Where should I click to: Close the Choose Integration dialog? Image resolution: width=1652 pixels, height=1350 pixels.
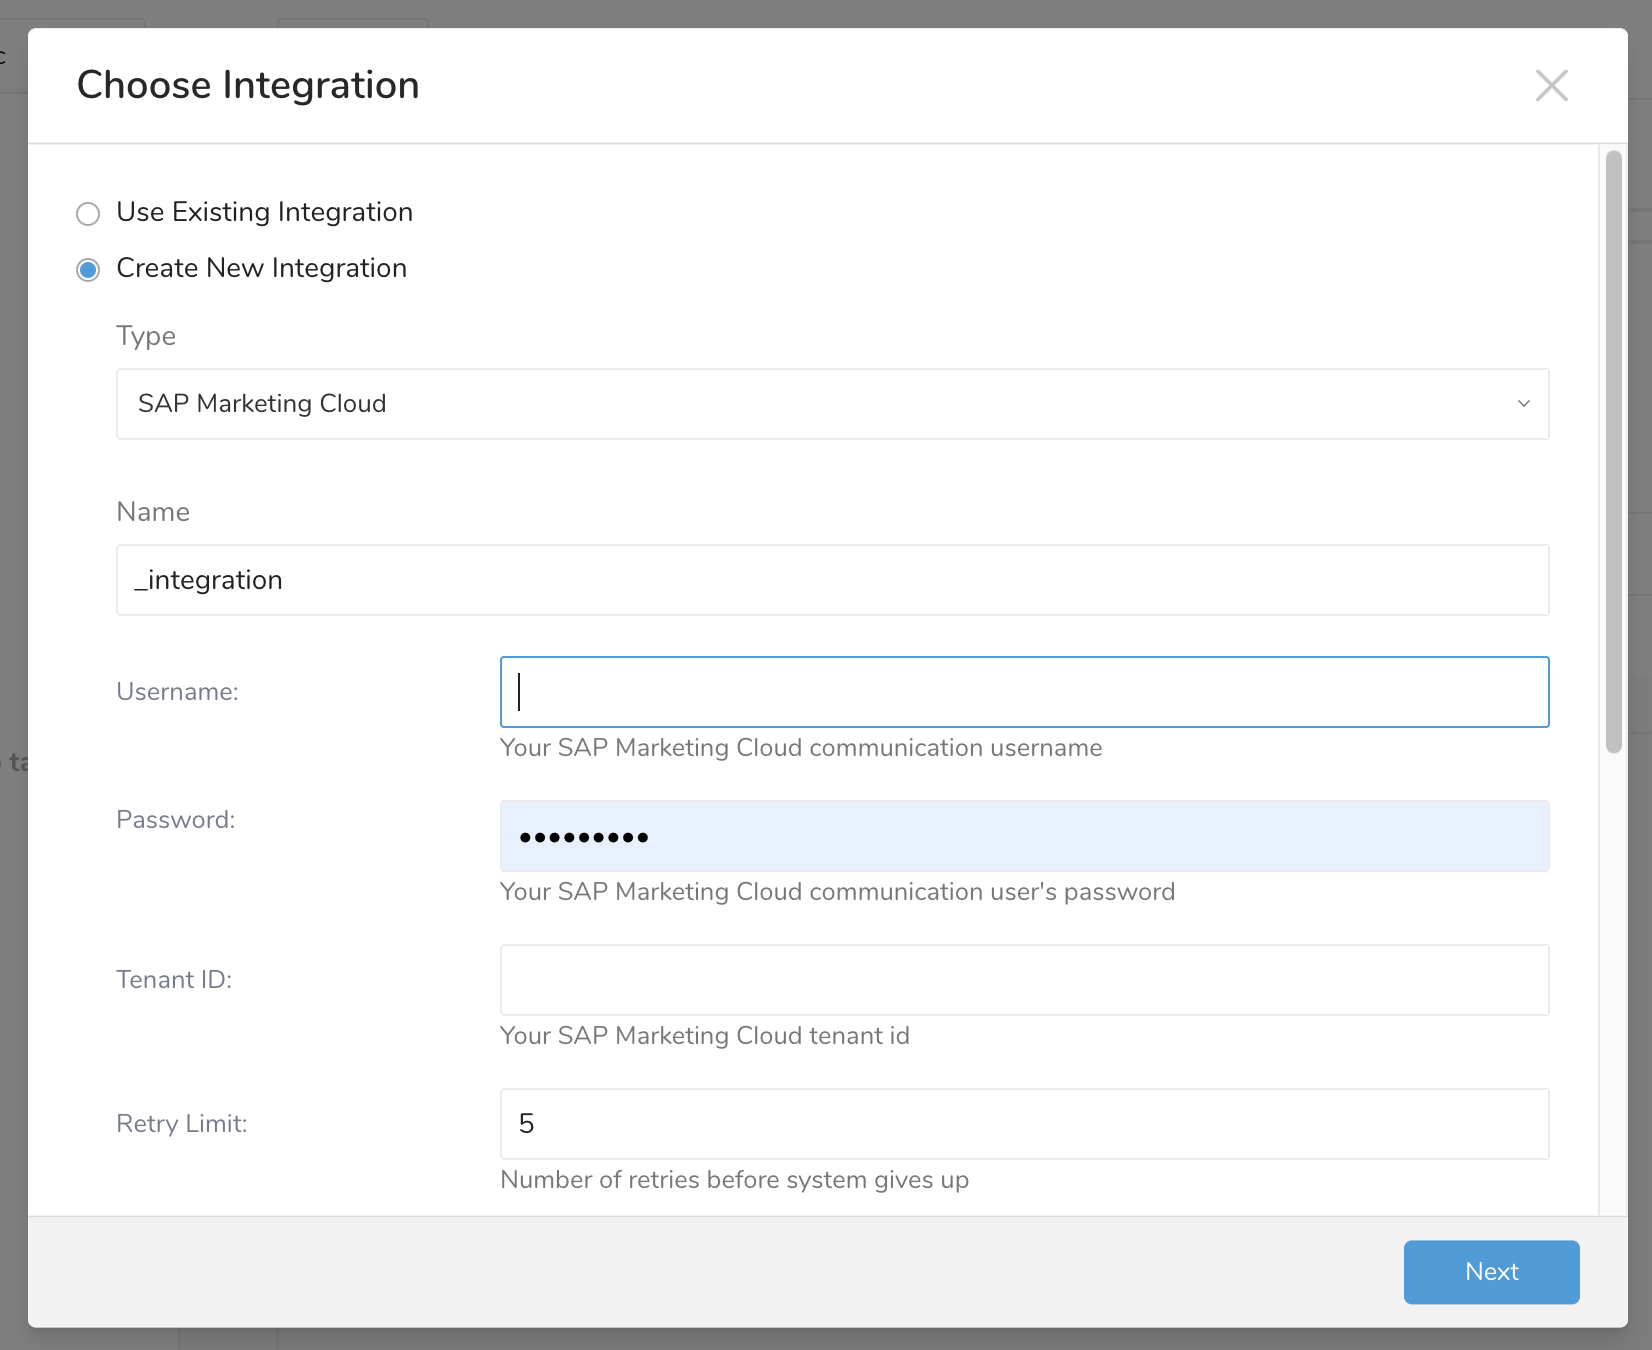tap(1551, 86)
